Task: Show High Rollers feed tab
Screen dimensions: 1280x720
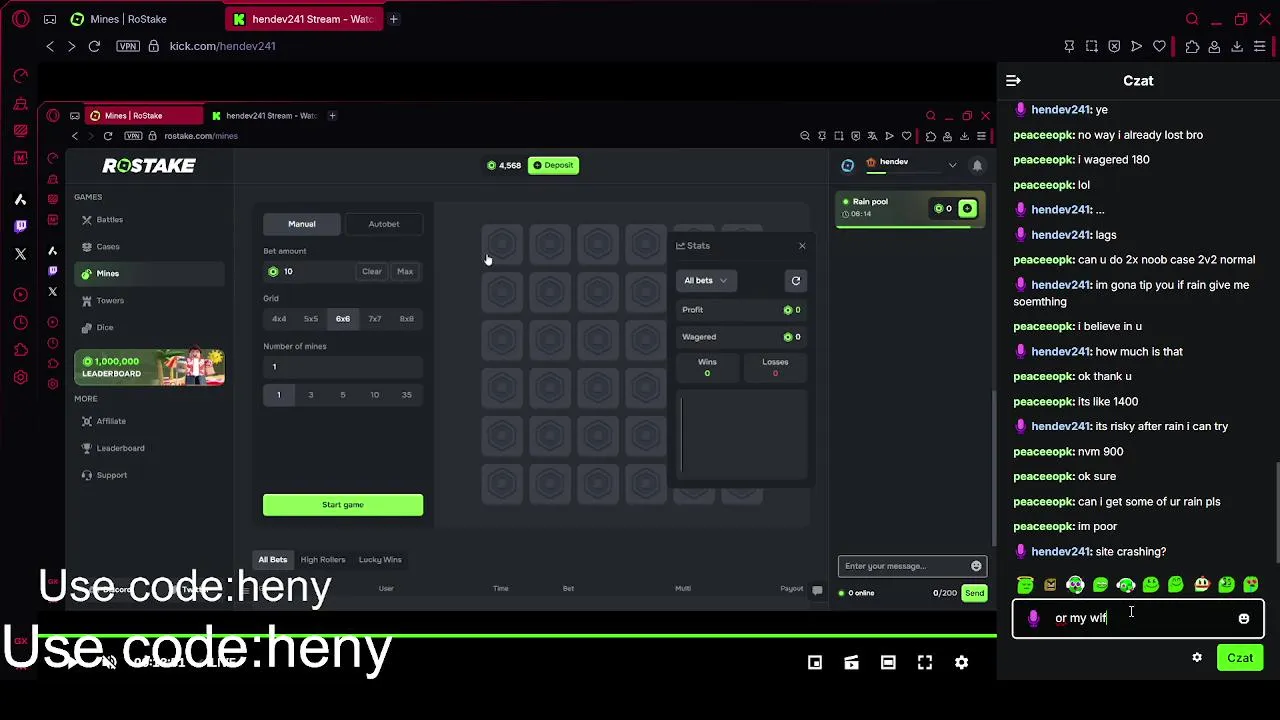Action: tap(323, 560)
